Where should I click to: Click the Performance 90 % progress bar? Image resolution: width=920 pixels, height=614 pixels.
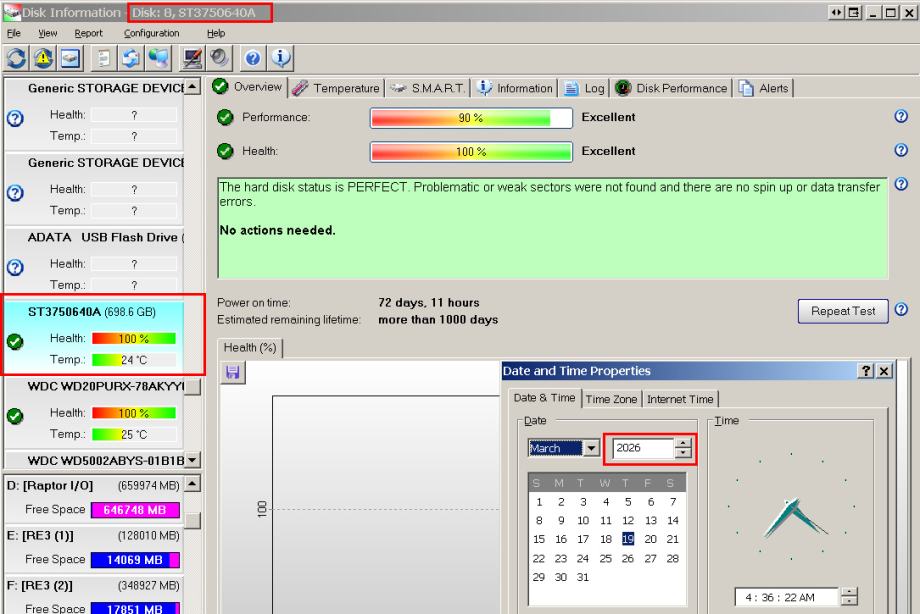pyautogui.click(x=471, y=118)
